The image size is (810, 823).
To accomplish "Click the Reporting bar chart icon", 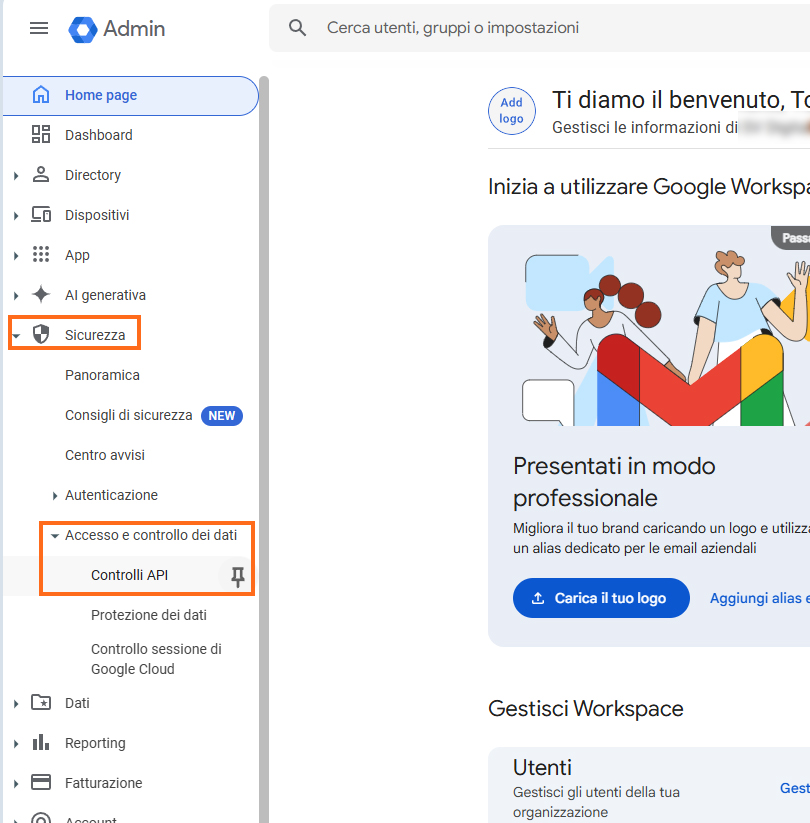I will point(41,743).
